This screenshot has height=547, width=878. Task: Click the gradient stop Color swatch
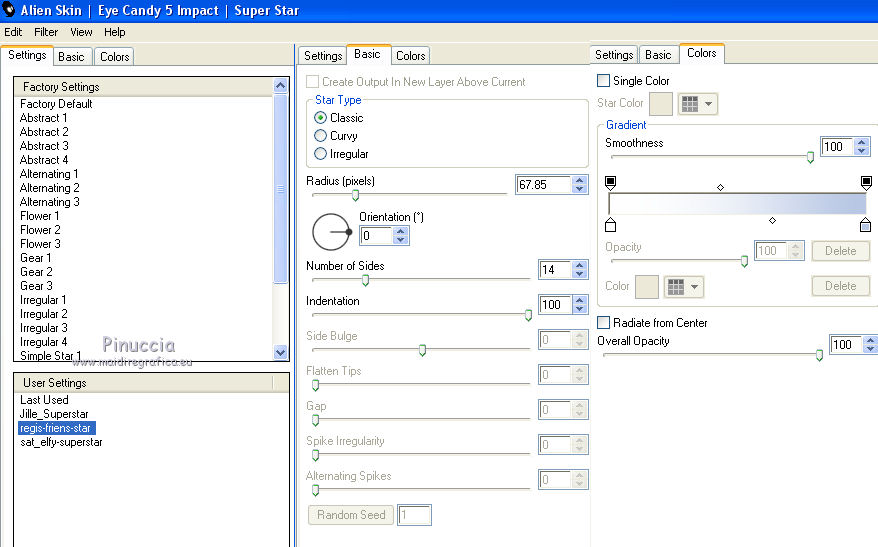647,287
